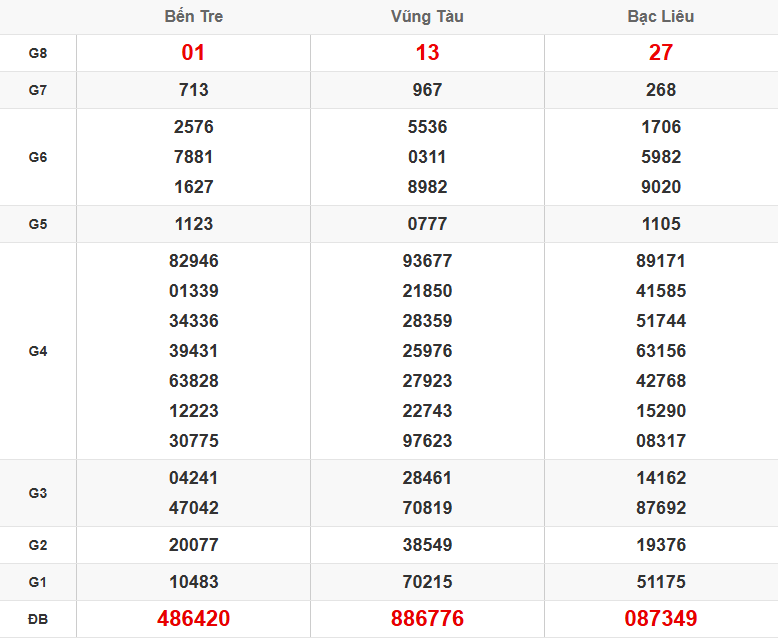Select Vũng Tàu special prize number 886776
The height and width of the screenshot is (638, 778).
pyautogui.click(x=427, y=619)
